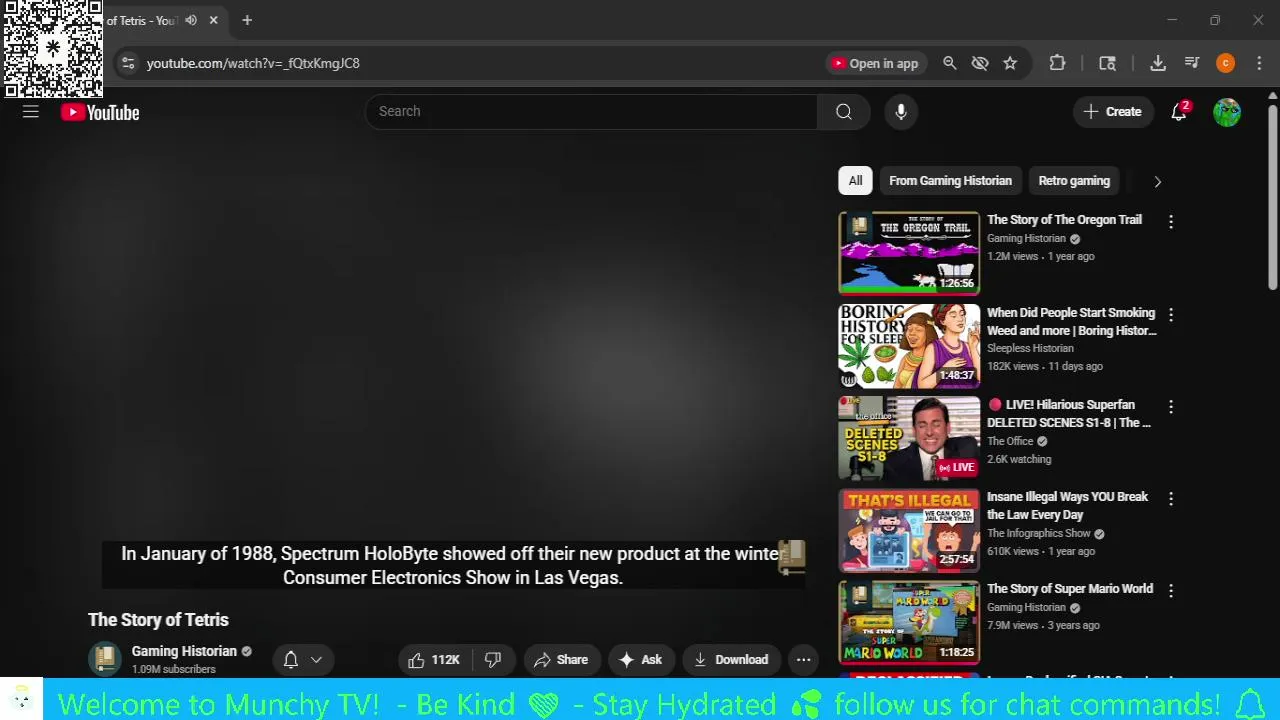Open options for When Did People Start Smoking video
The width and height of the screenshot is (1280, 720).
coord(1171,314)
